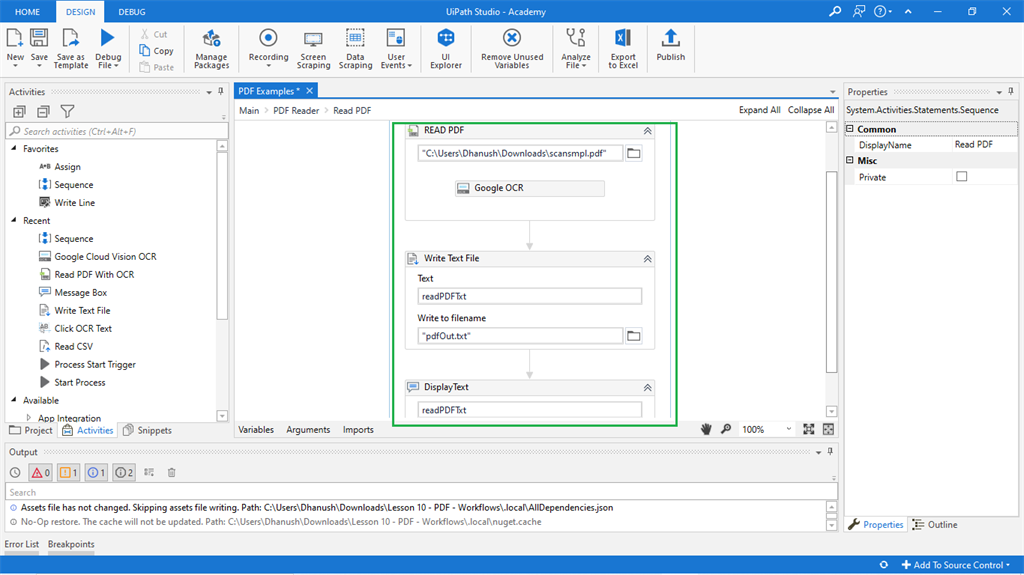Collapse Common property section

tap(850, 129)
